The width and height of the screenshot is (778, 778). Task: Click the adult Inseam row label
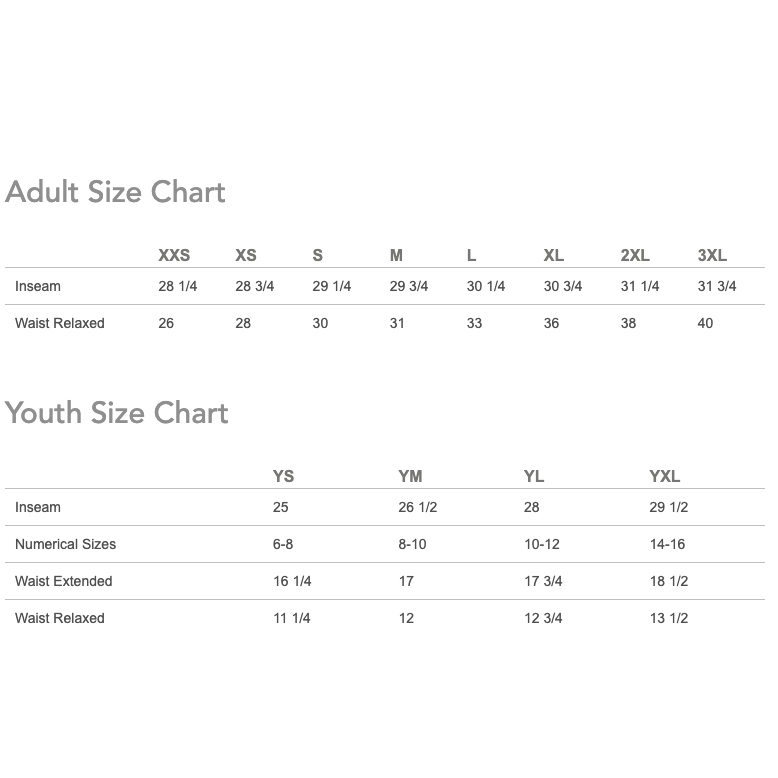coord(38,287)
